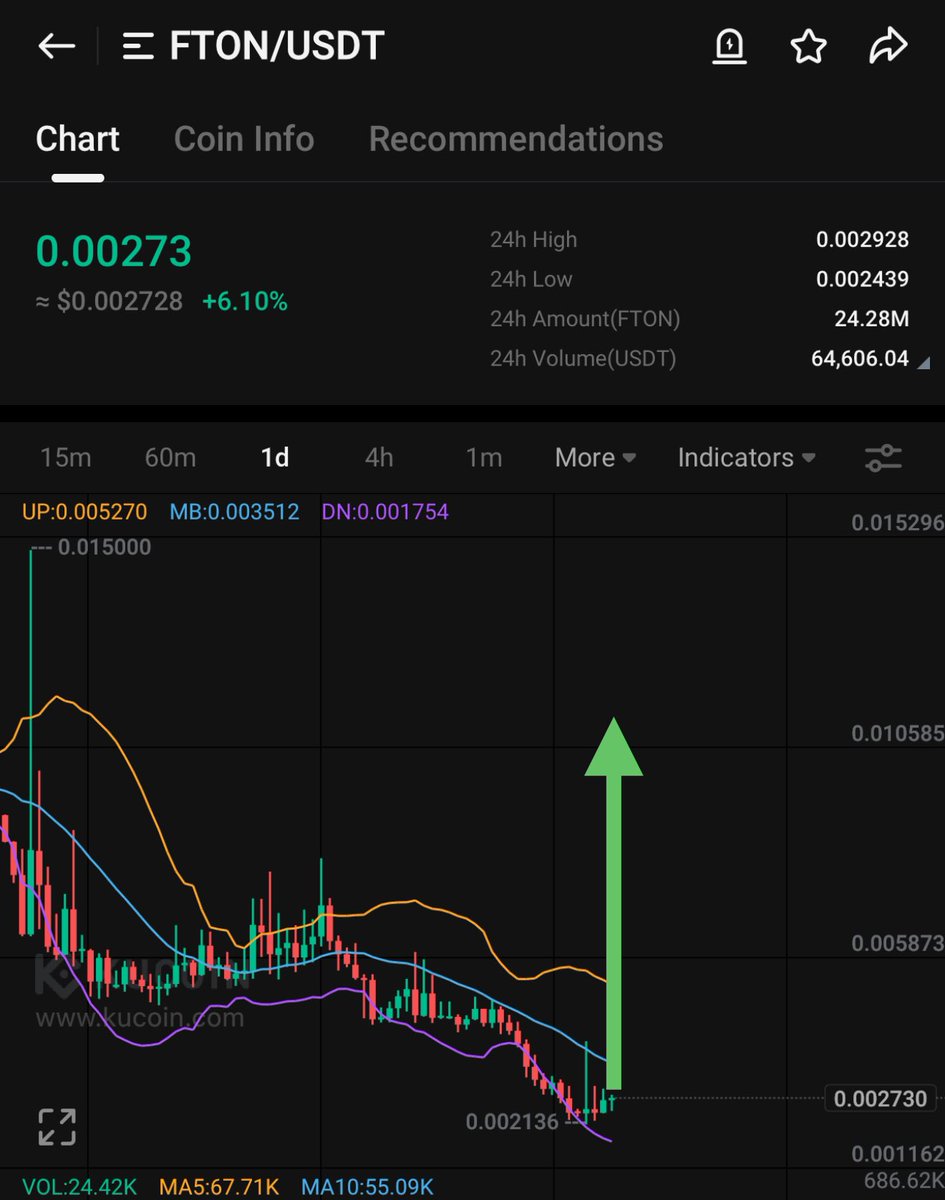This screenshot has height=1200, width=945.
Task: Open the Indicators dropdown
Action: coord(747,458)
